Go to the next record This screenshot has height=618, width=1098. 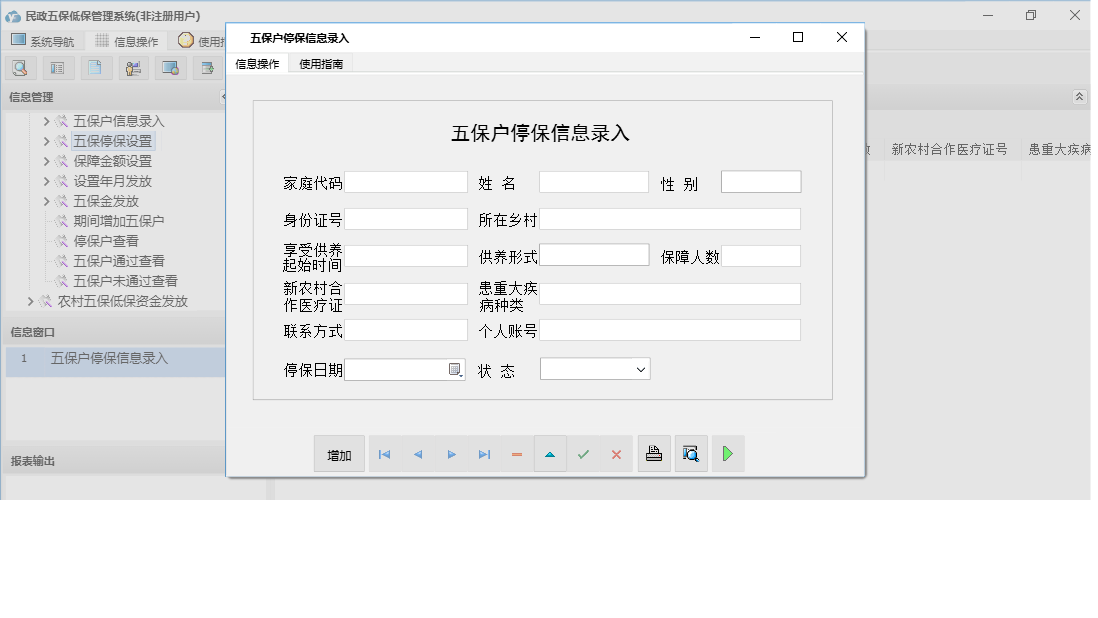[451, 453]
